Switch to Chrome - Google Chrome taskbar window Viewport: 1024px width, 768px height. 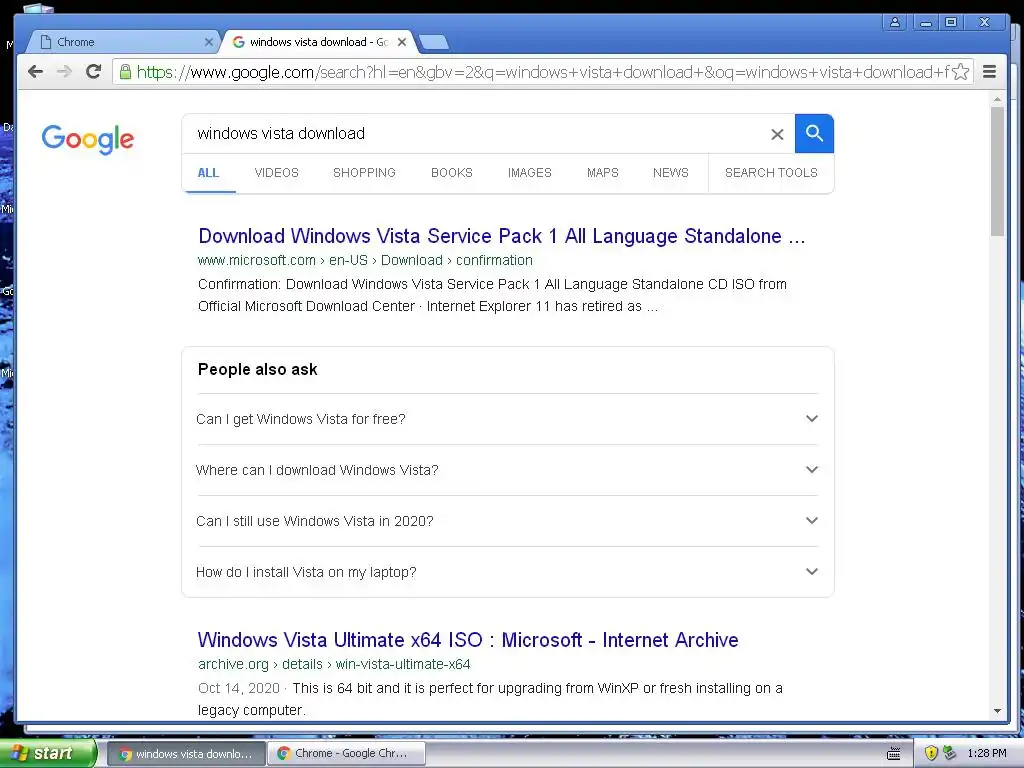345,754
